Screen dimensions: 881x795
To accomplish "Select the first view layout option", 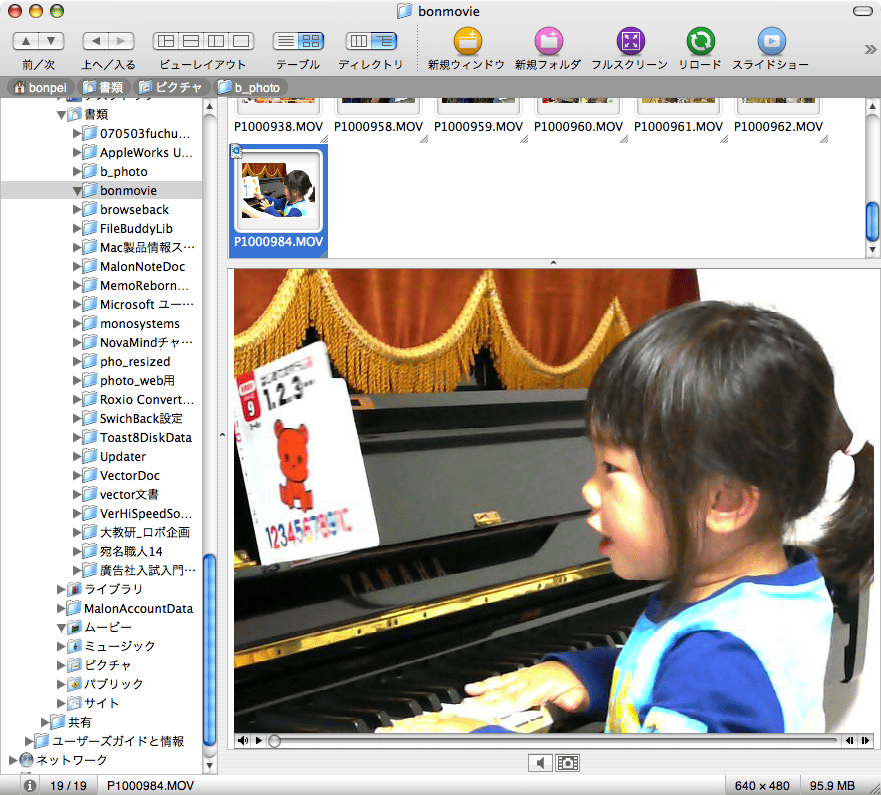I will tap(166, 40).
